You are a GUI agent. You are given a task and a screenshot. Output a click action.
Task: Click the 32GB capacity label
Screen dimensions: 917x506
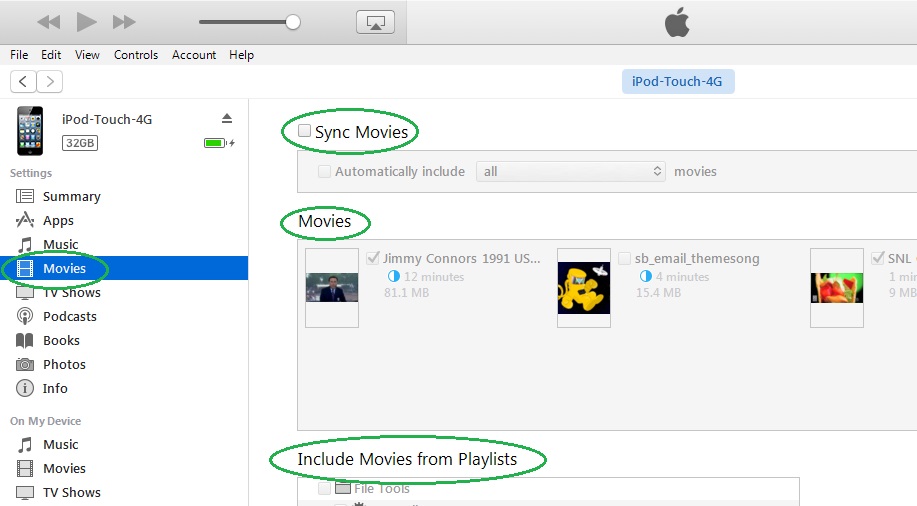point(80,143)
